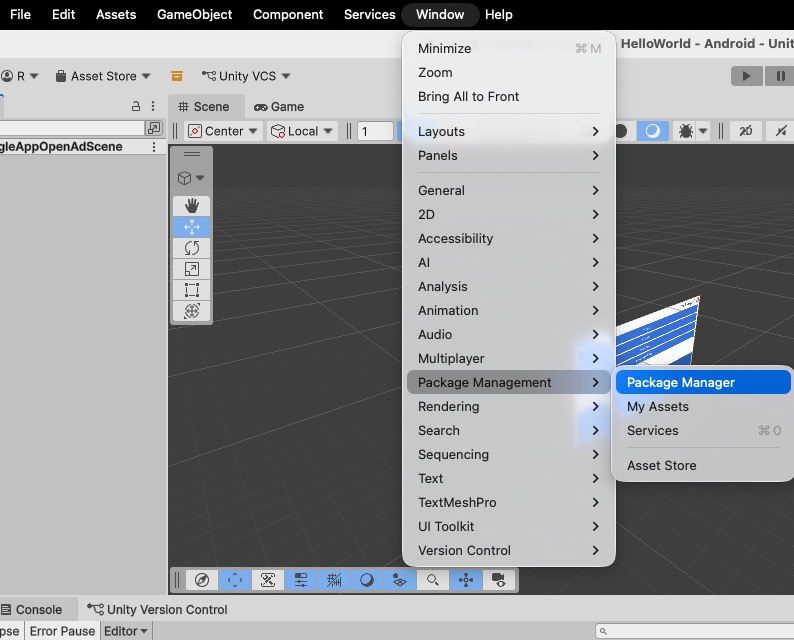Click the icon right of Hierarchy search field
Viewport: 794px width, 640px height.
point(153,128)
